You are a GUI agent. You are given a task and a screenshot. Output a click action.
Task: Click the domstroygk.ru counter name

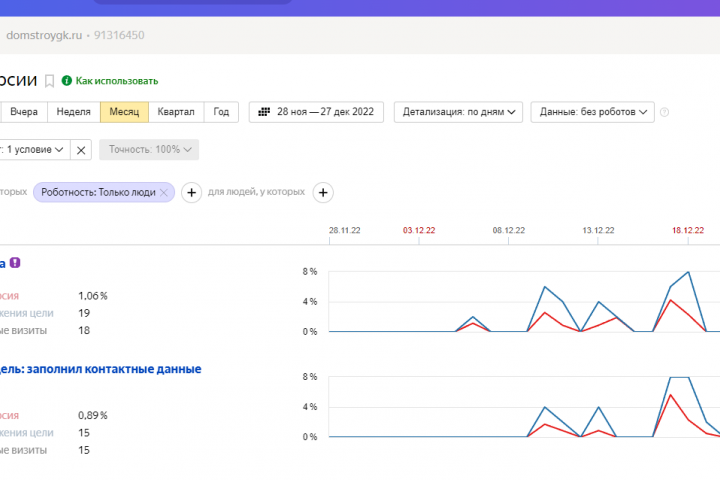[x=44, y=35]
